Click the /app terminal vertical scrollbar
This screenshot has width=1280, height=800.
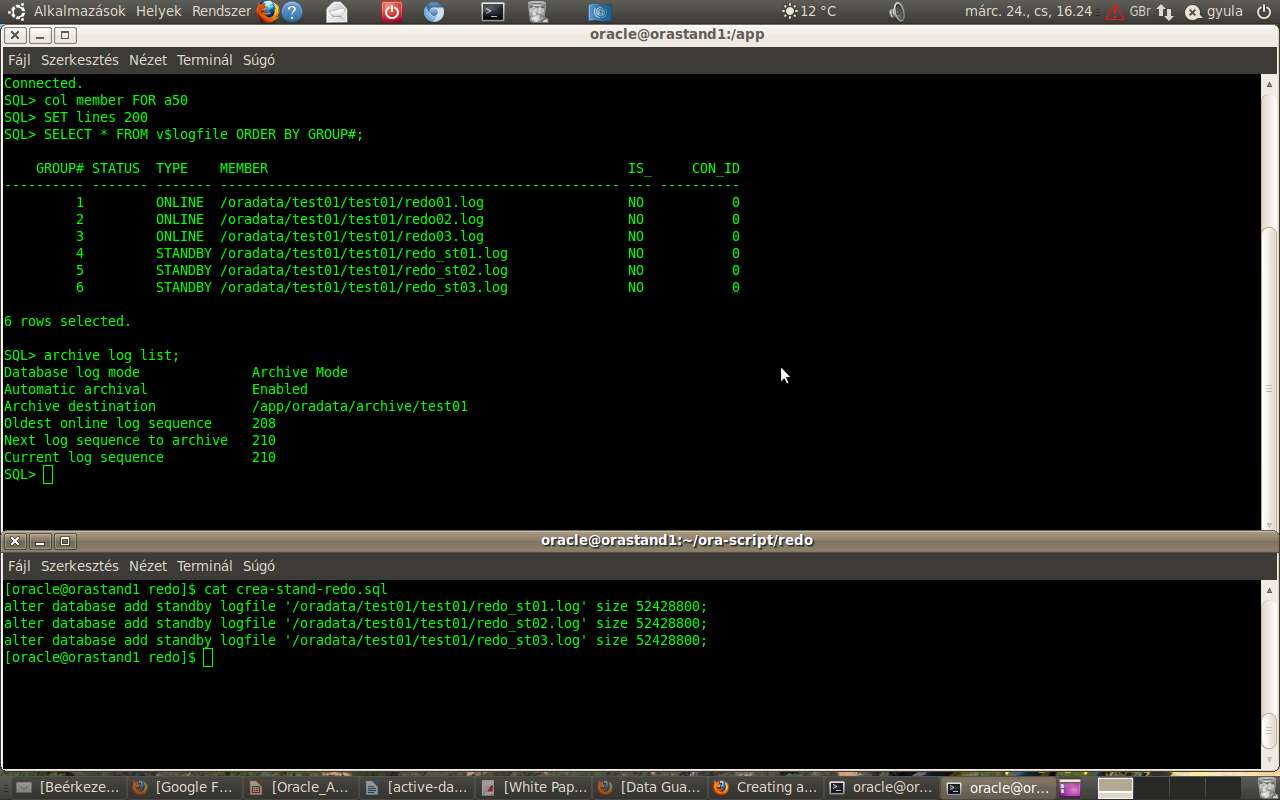coord(1269,302)
